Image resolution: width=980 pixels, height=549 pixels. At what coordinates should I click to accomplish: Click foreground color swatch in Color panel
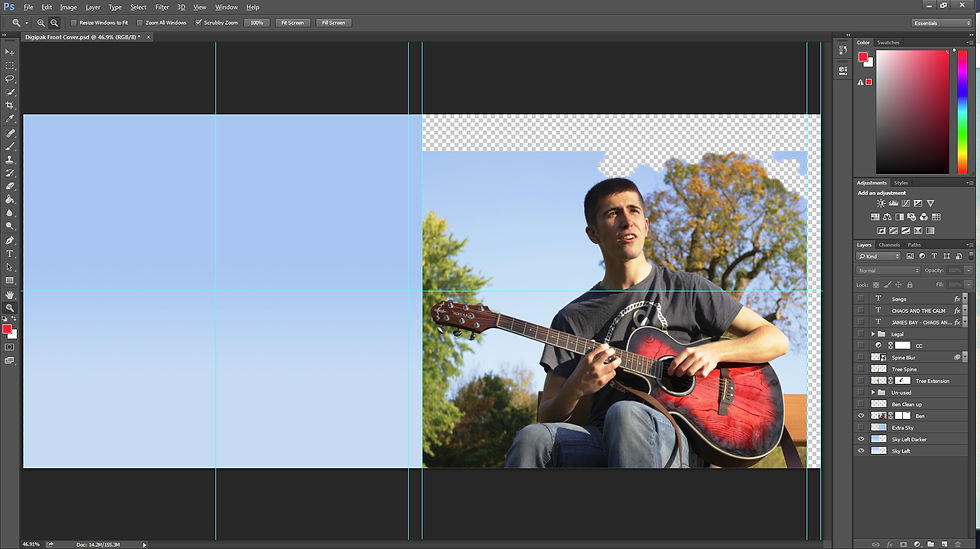[862, 57]
